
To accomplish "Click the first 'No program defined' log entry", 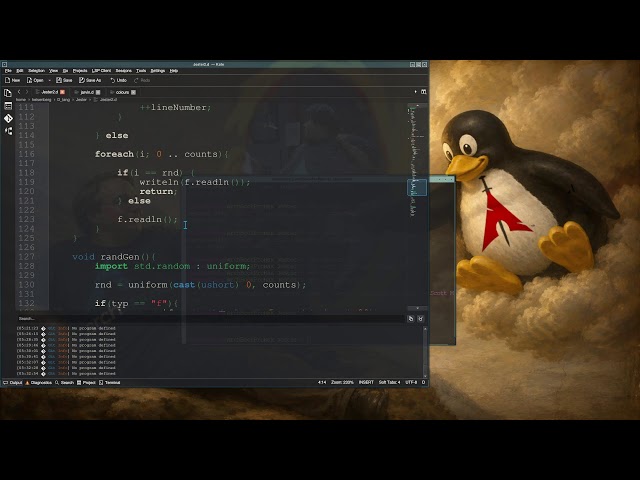I will tap(93, 328).
